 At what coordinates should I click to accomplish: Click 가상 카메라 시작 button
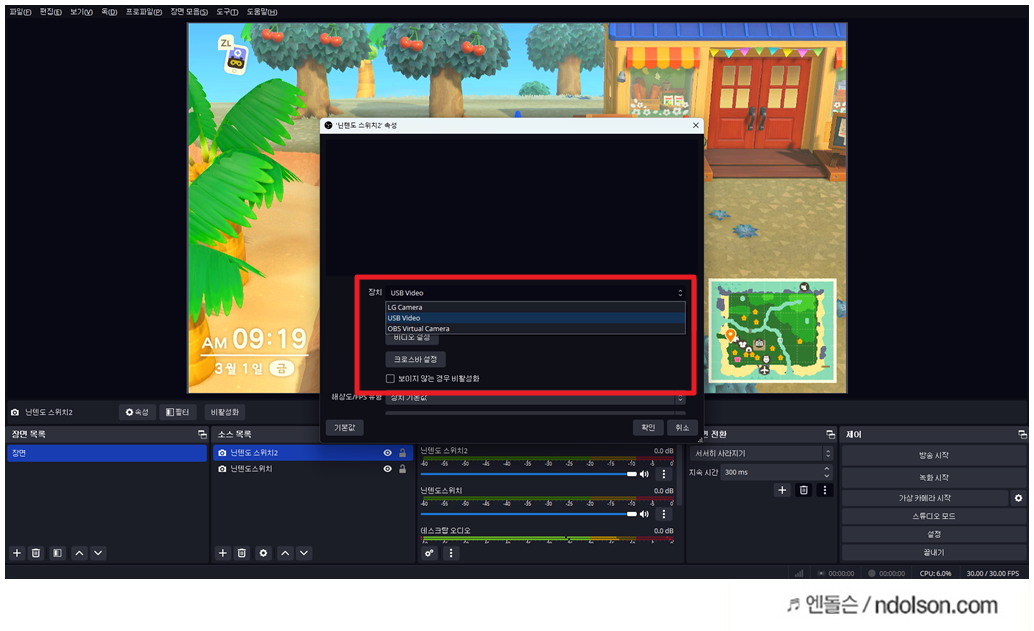pos(925,498)
